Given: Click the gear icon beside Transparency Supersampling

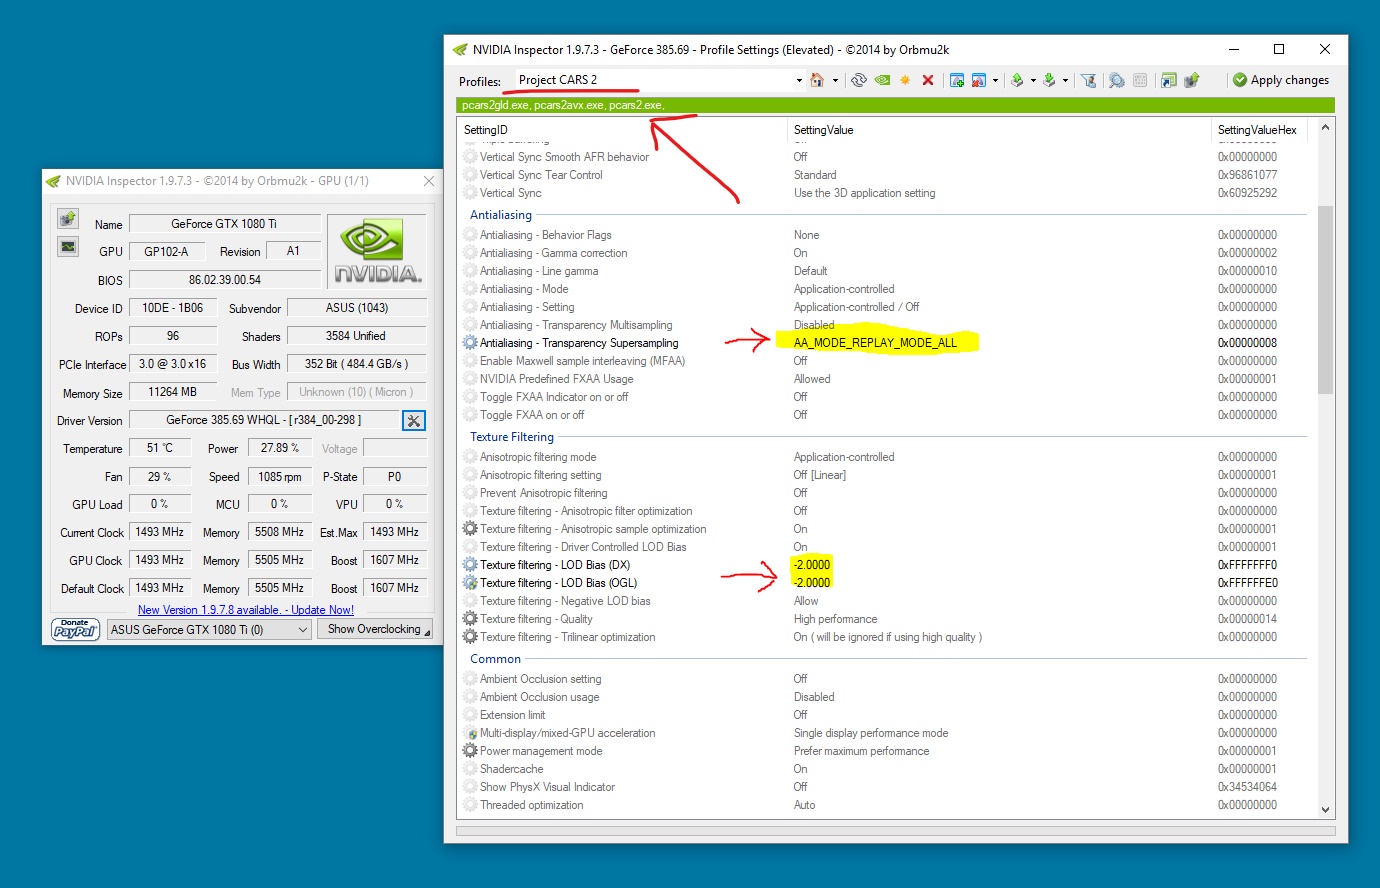Looking at the screenshot, I should 470,343.
